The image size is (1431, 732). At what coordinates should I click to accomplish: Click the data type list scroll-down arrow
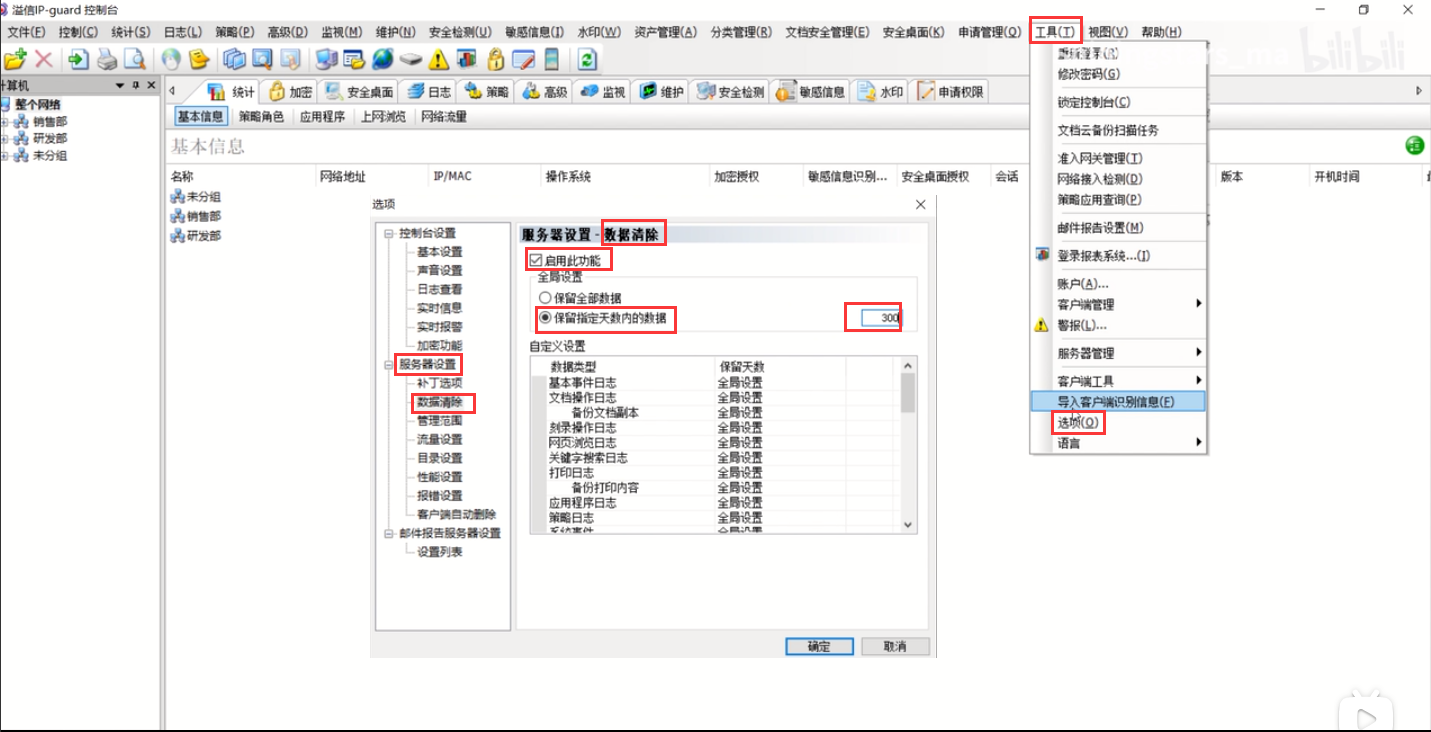(x=908, y=524)
